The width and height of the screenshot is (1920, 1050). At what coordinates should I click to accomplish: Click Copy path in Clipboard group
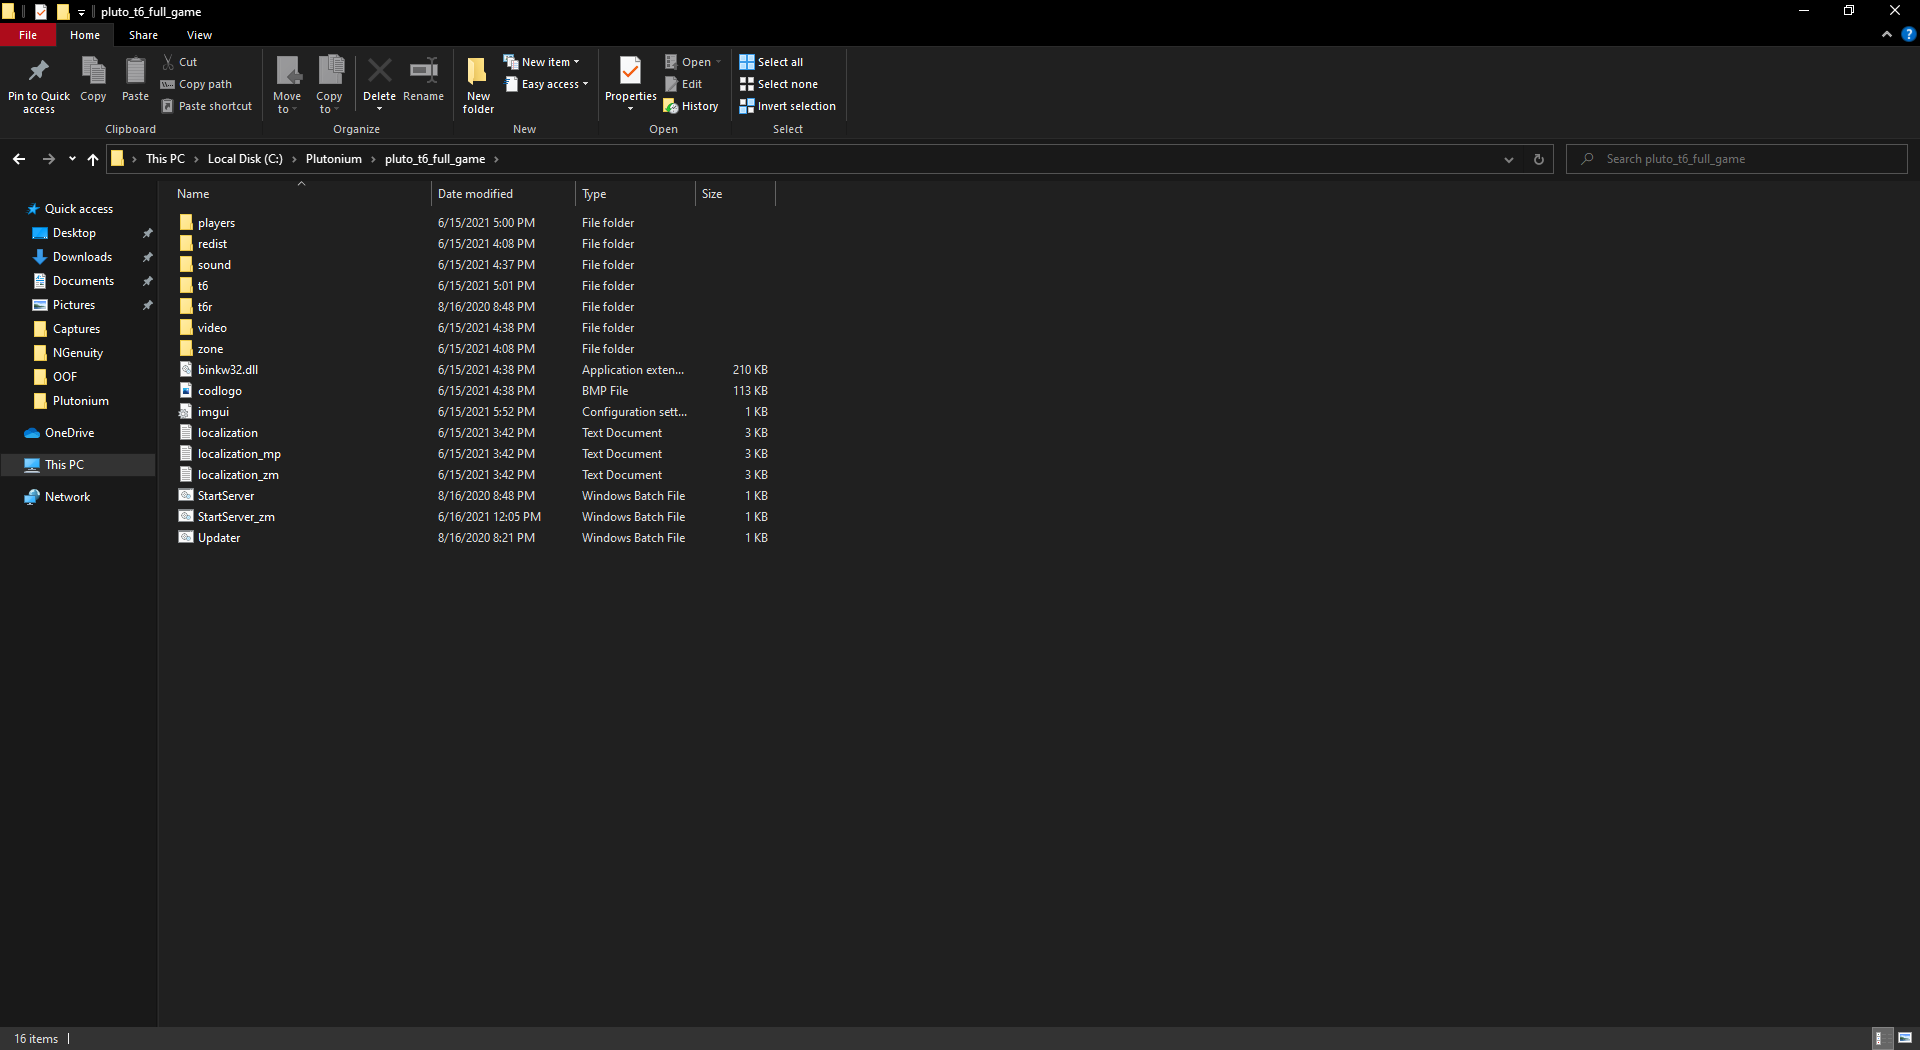196,84
